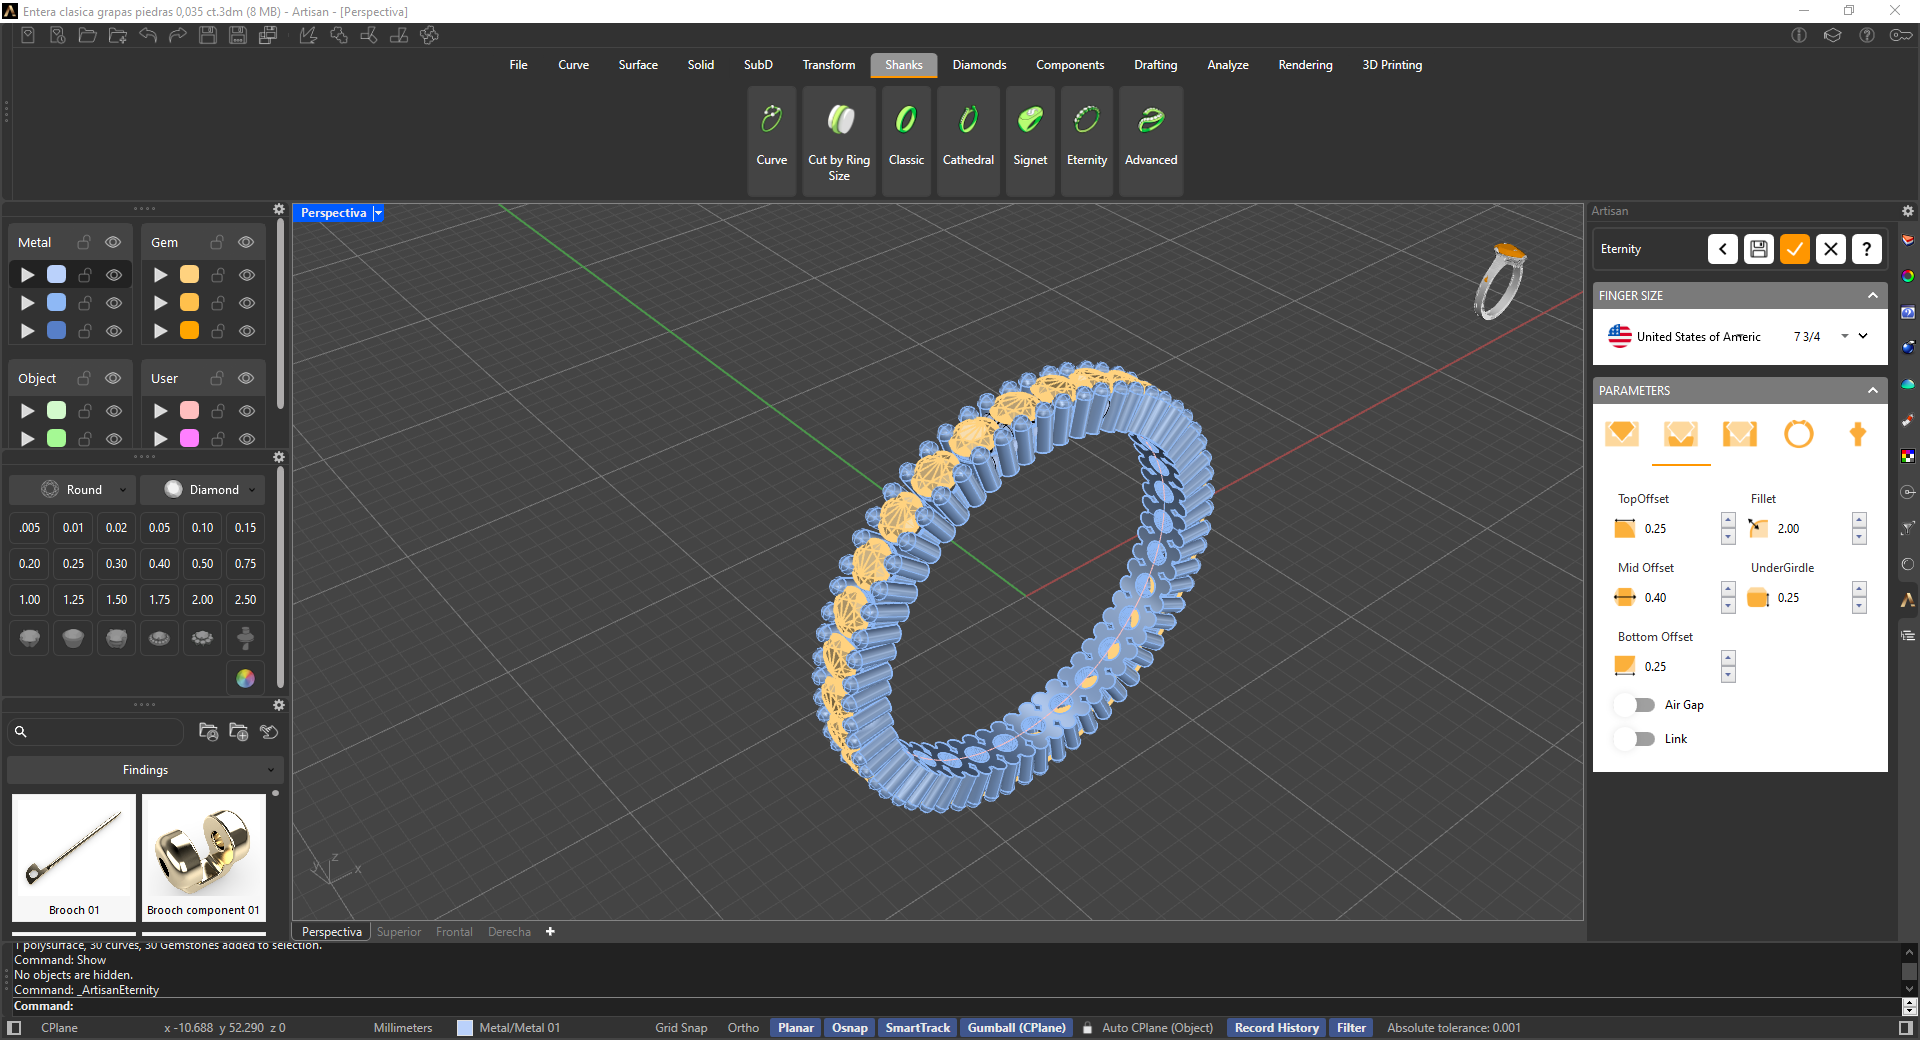Click the Record History button

[1276, 1028]
